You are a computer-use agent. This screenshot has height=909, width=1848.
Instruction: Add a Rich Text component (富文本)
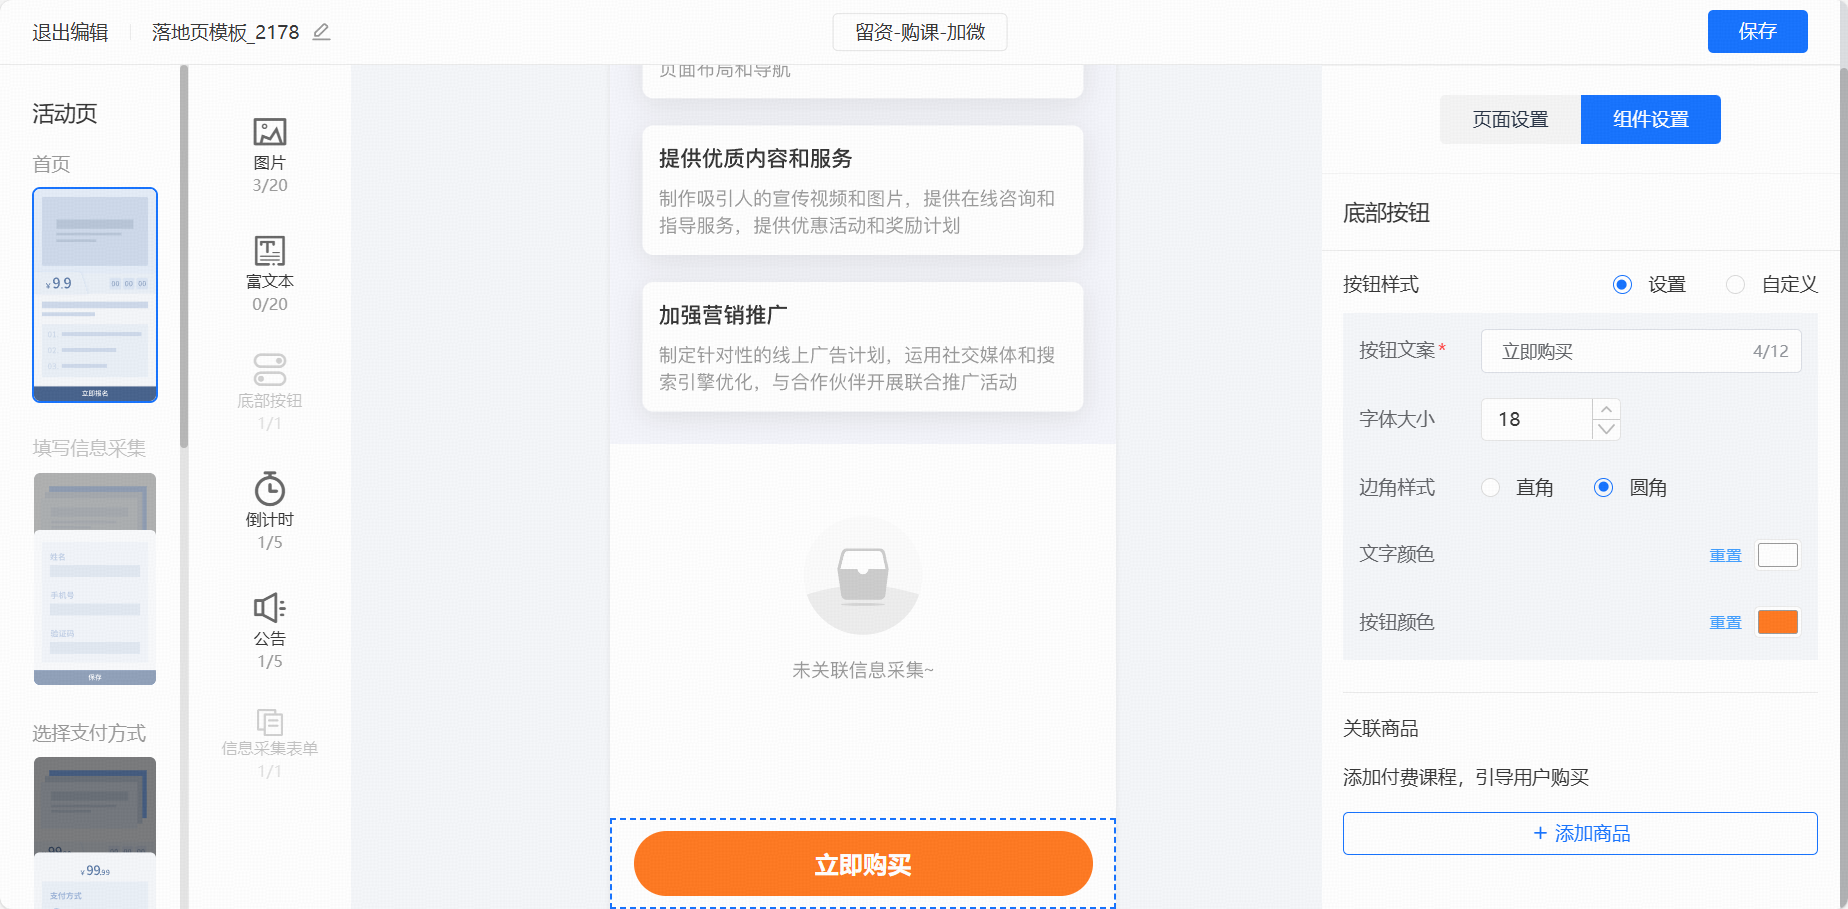(x=270, y=274)
